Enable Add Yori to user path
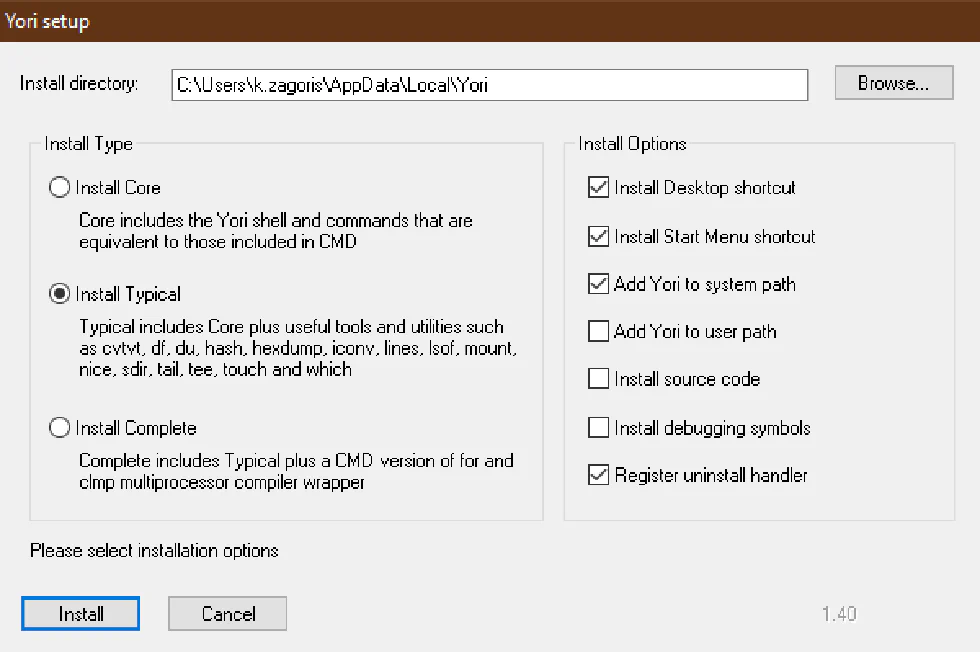Viewport: 980px width, 652px height. coord(599,331)
